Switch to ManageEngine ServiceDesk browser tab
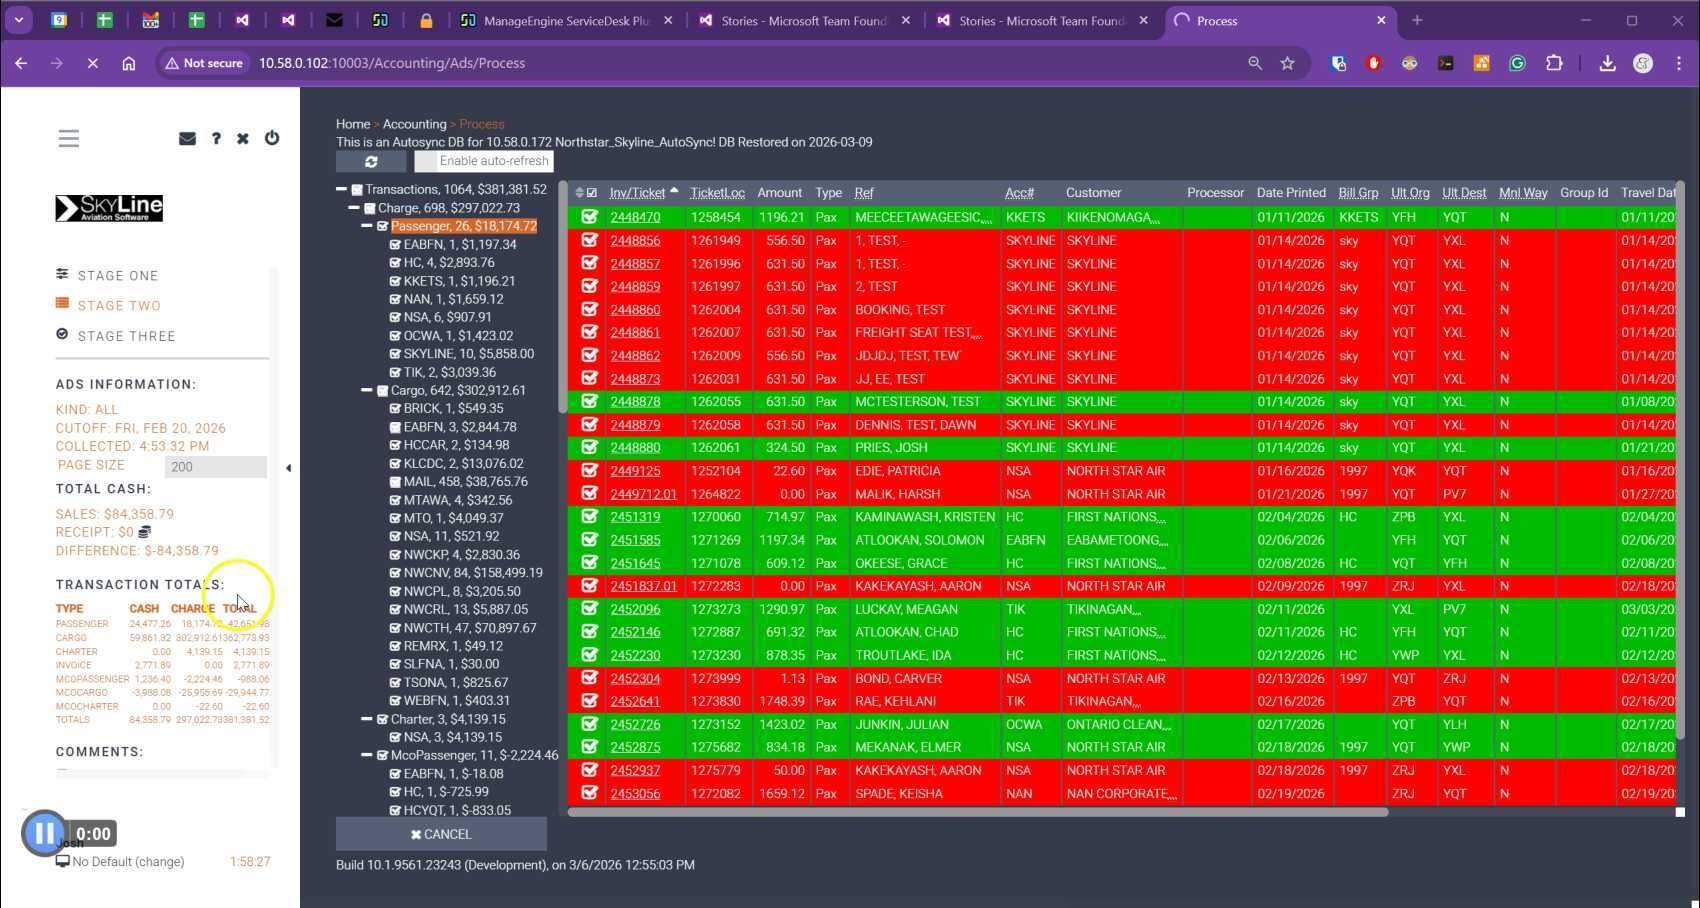This screenshot has height=908, width=1700. click(x=565, y=20)
